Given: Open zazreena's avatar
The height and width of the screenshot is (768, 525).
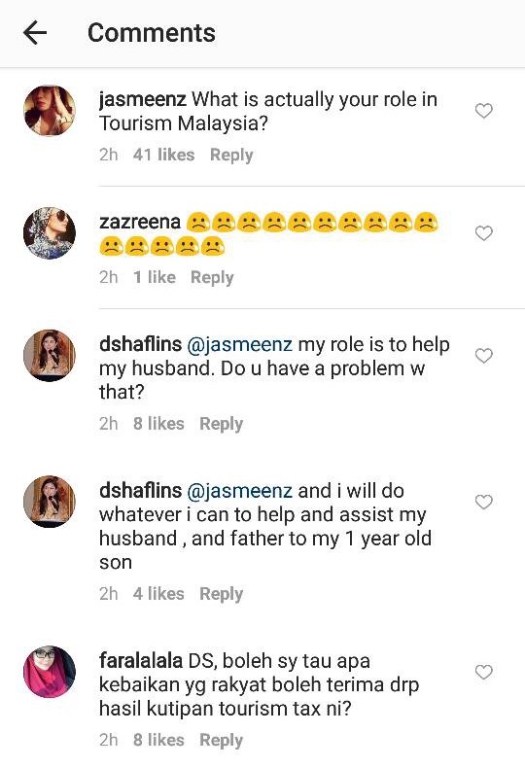Looking at the screenshot, I should click(x=49, y=233).
